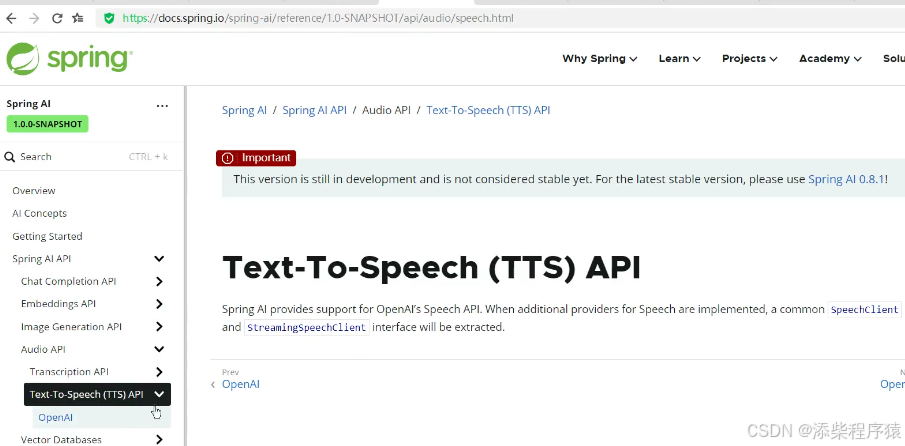Click the Important warning badge icon

tap(227, 158)
